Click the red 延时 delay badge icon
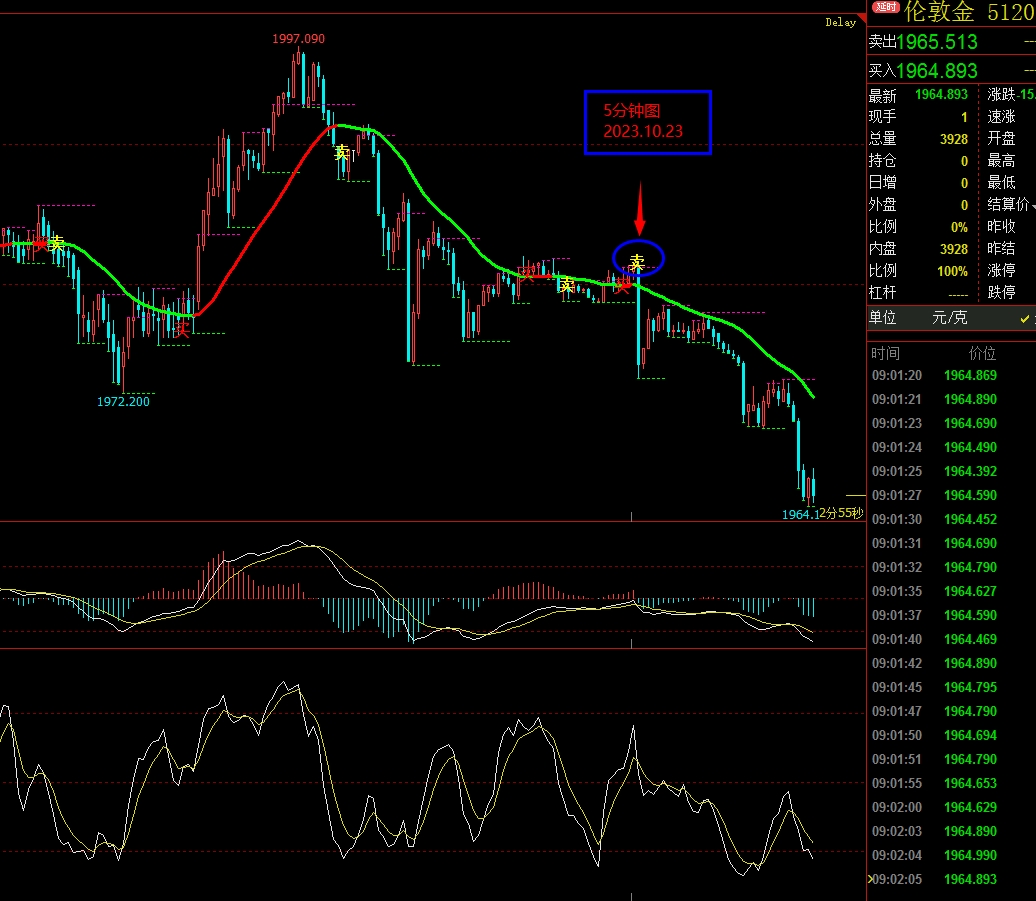 (x=885, y=7)
